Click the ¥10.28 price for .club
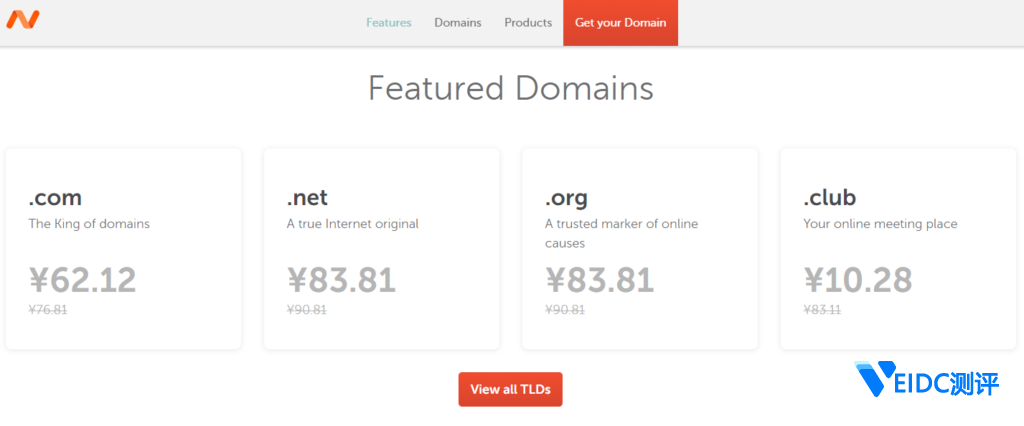Screen dimensions: 1024x426 click(858, 280)
